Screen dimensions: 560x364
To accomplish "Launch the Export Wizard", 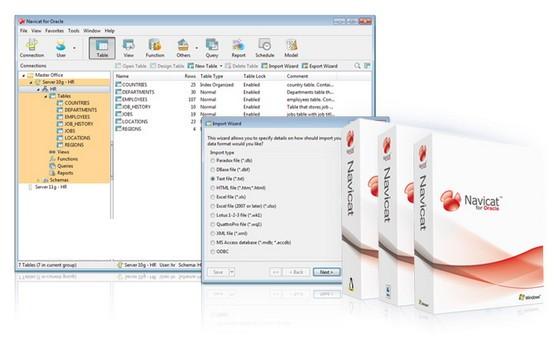I will pyautogui.click(x=320, y=66).
